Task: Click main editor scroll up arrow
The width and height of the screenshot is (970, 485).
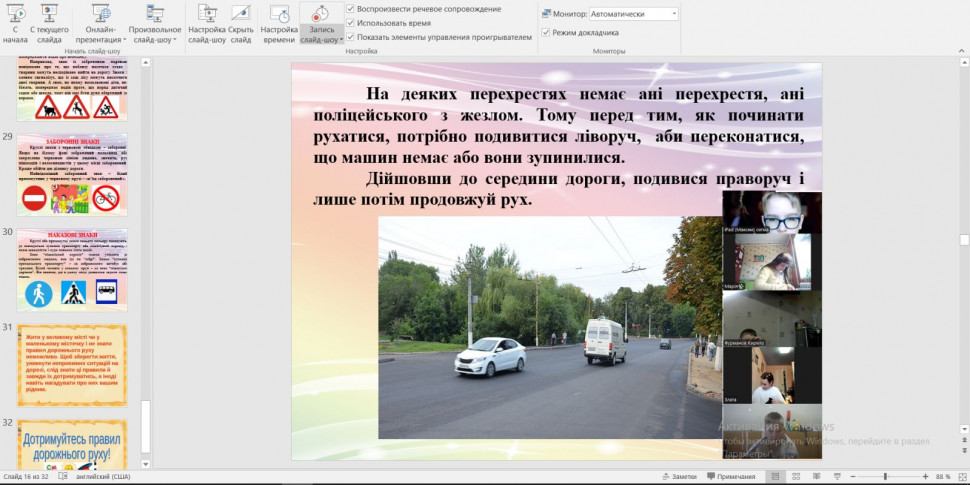Action: [x=964, y=62]
